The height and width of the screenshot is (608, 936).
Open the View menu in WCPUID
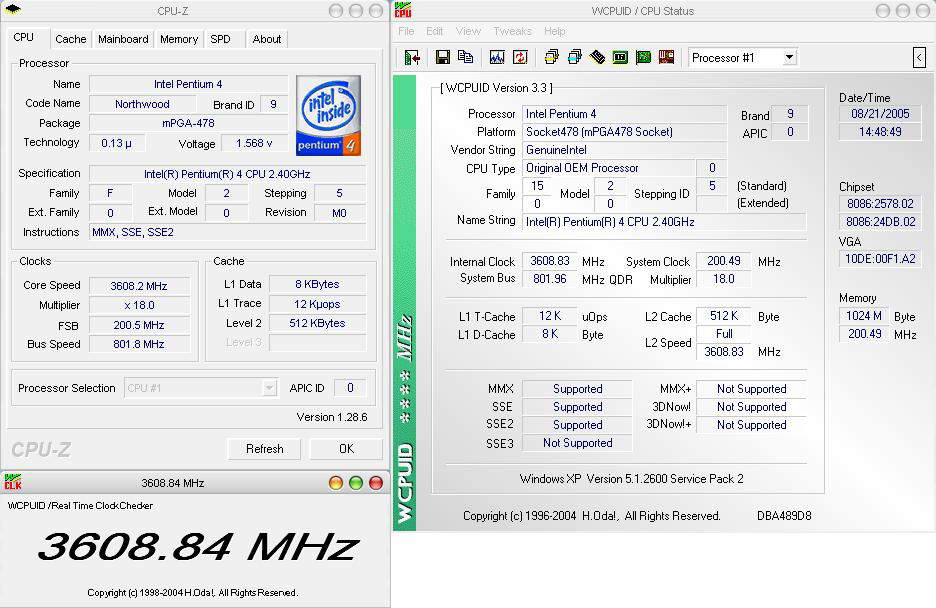(x=468, y=31)
